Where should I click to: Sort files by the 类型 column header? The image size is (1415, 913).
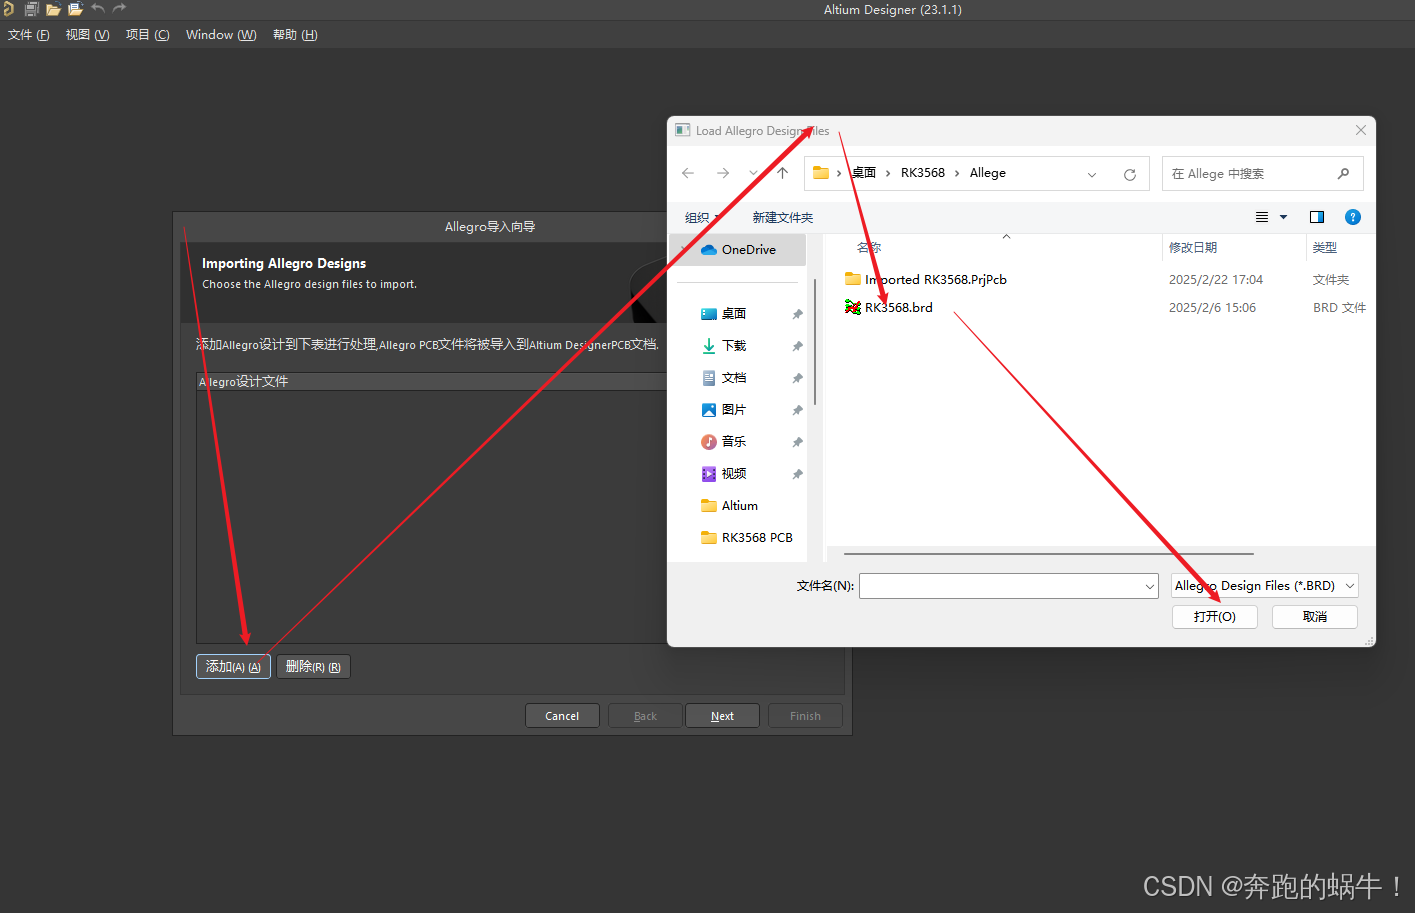[1325, 248]
